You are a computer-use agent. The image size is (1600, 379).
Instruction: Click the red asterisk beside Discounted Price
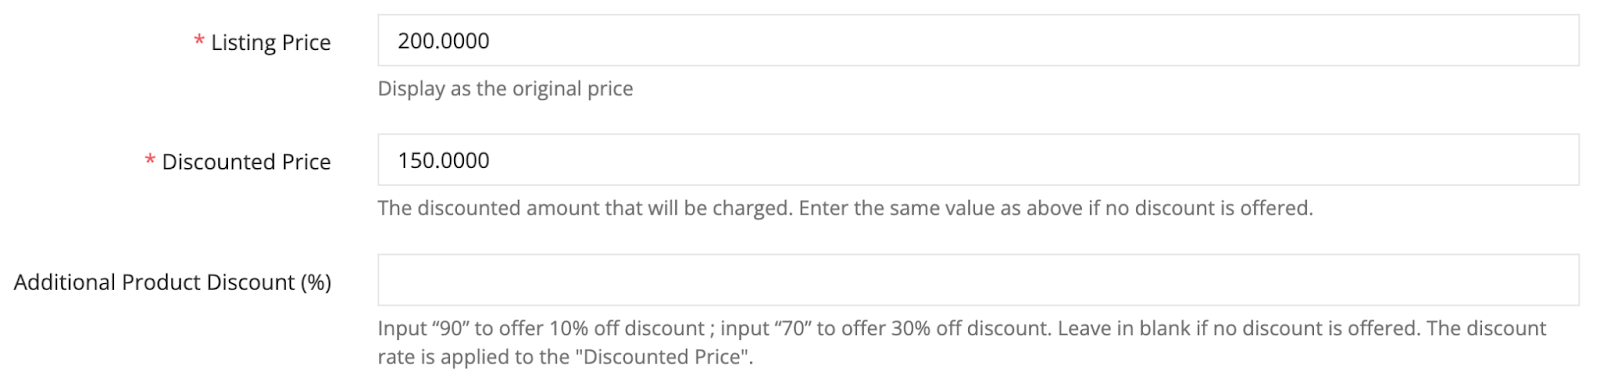tap(150, 160)
